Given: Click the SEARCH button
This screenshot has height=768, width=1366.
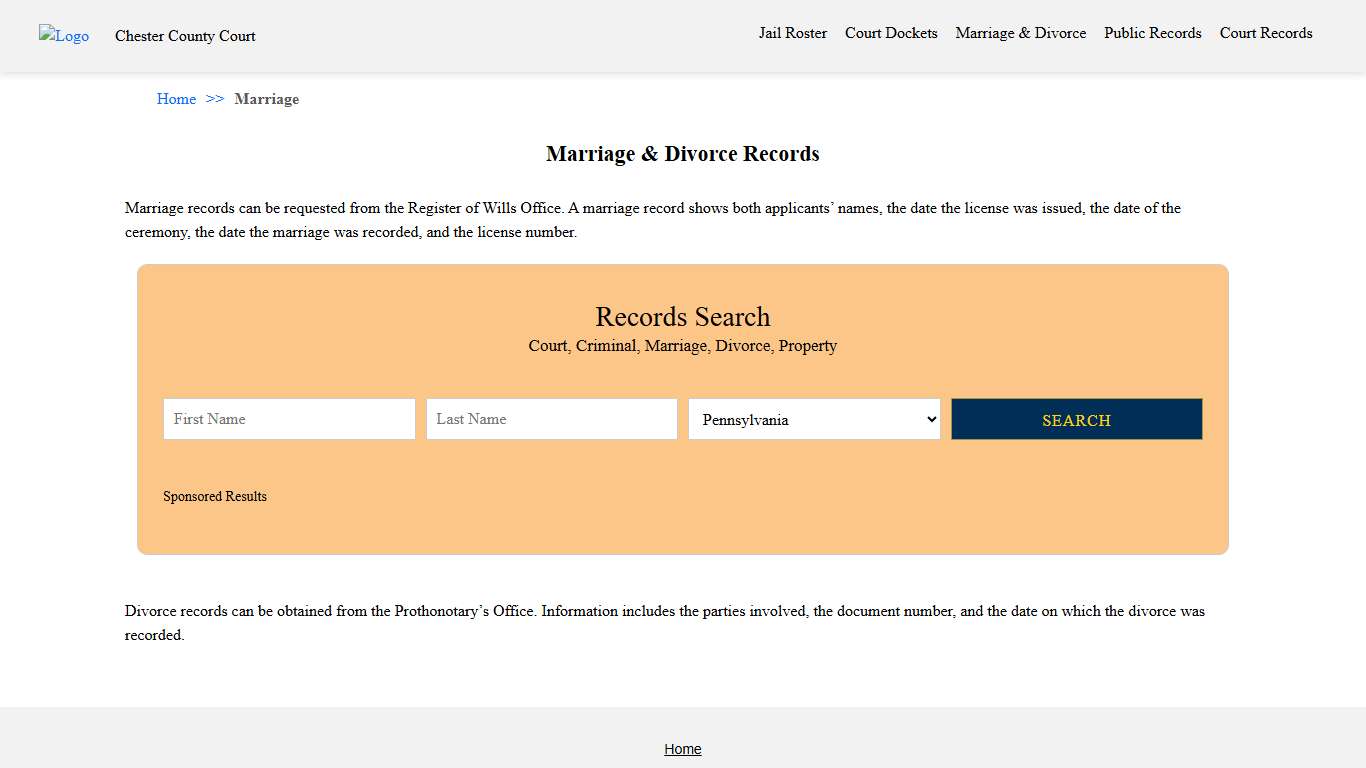Looking at the screenshot, I should click(x=1076, y=419).
